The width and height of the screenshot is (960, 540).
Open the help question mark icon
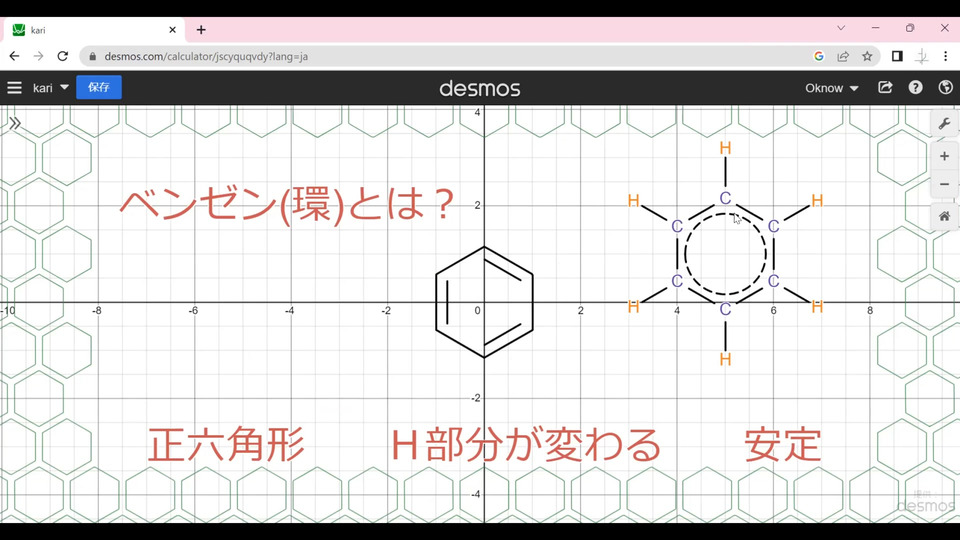[915, 88]
